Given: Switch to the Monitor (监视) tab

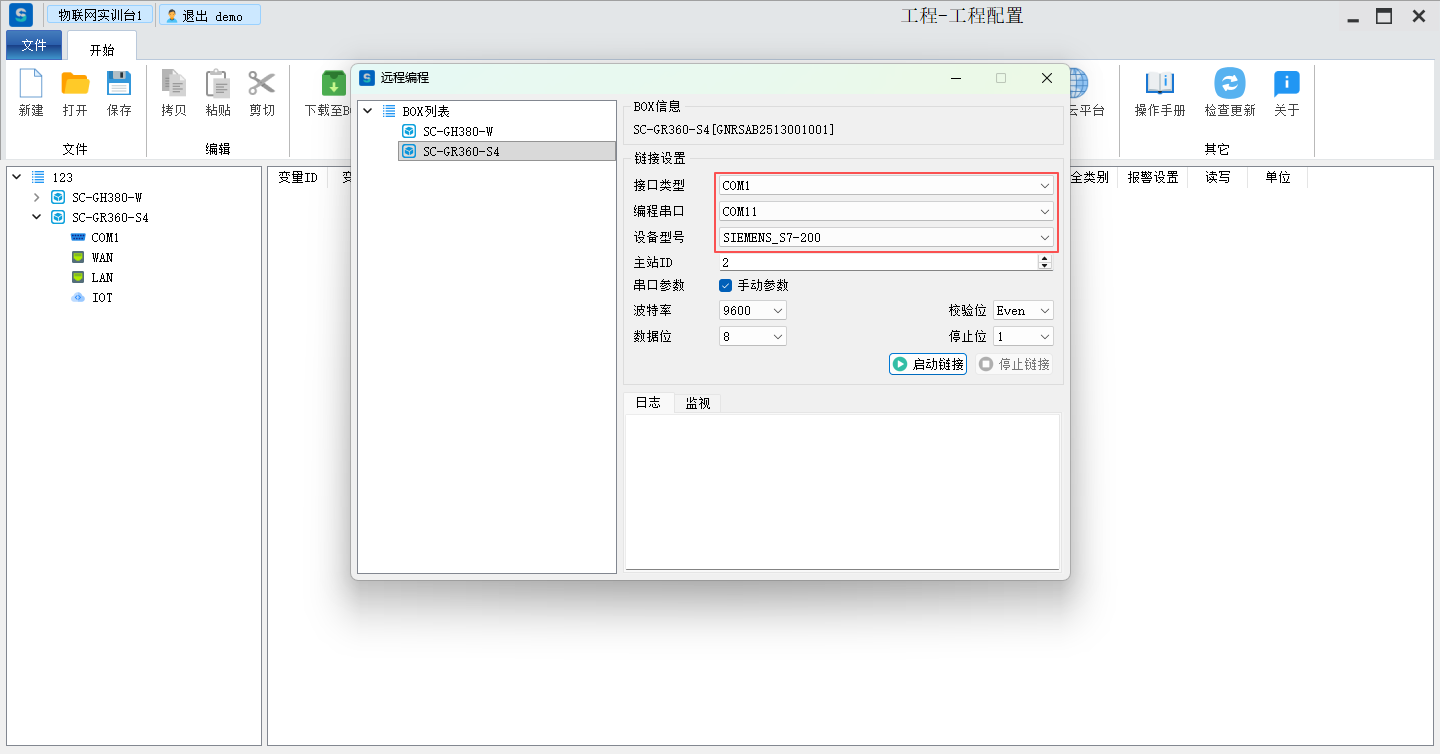Looking at the screenshot, I should click(x=697, y=404).
